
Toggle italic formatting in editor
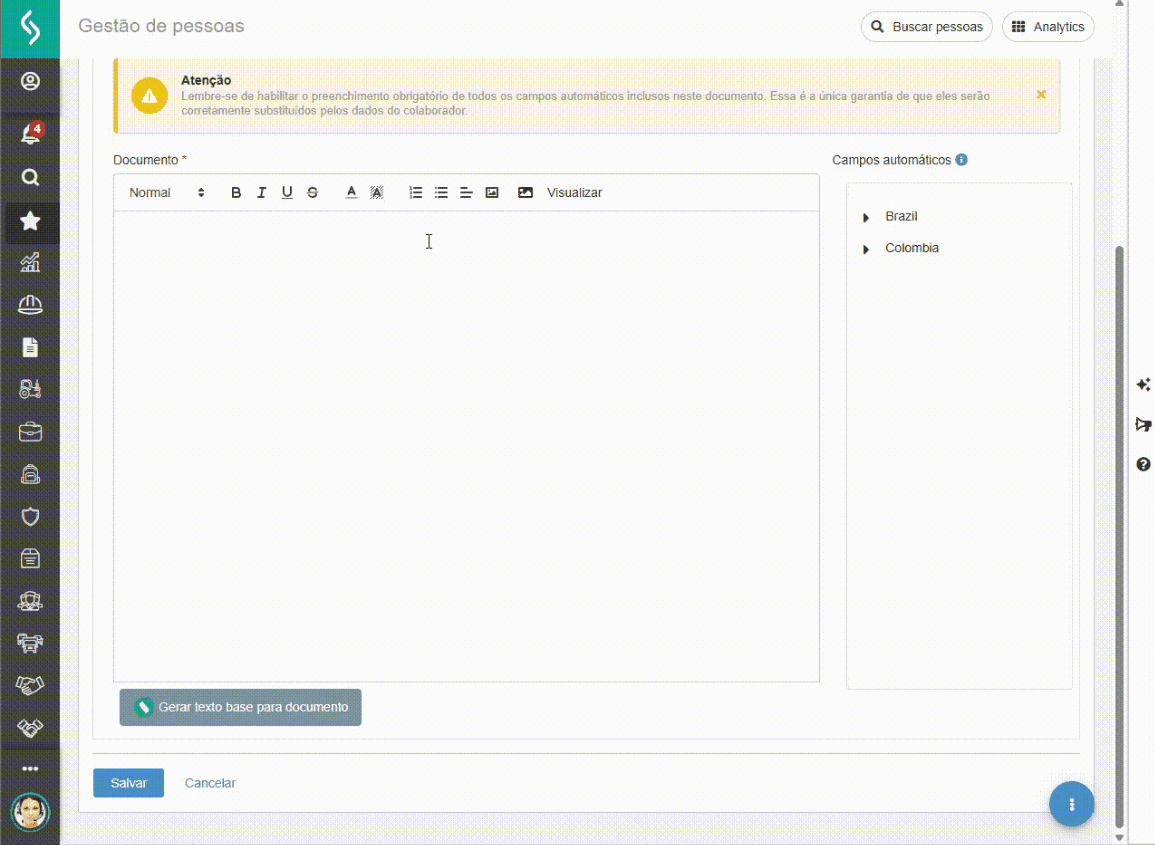[x=261, y=192]
